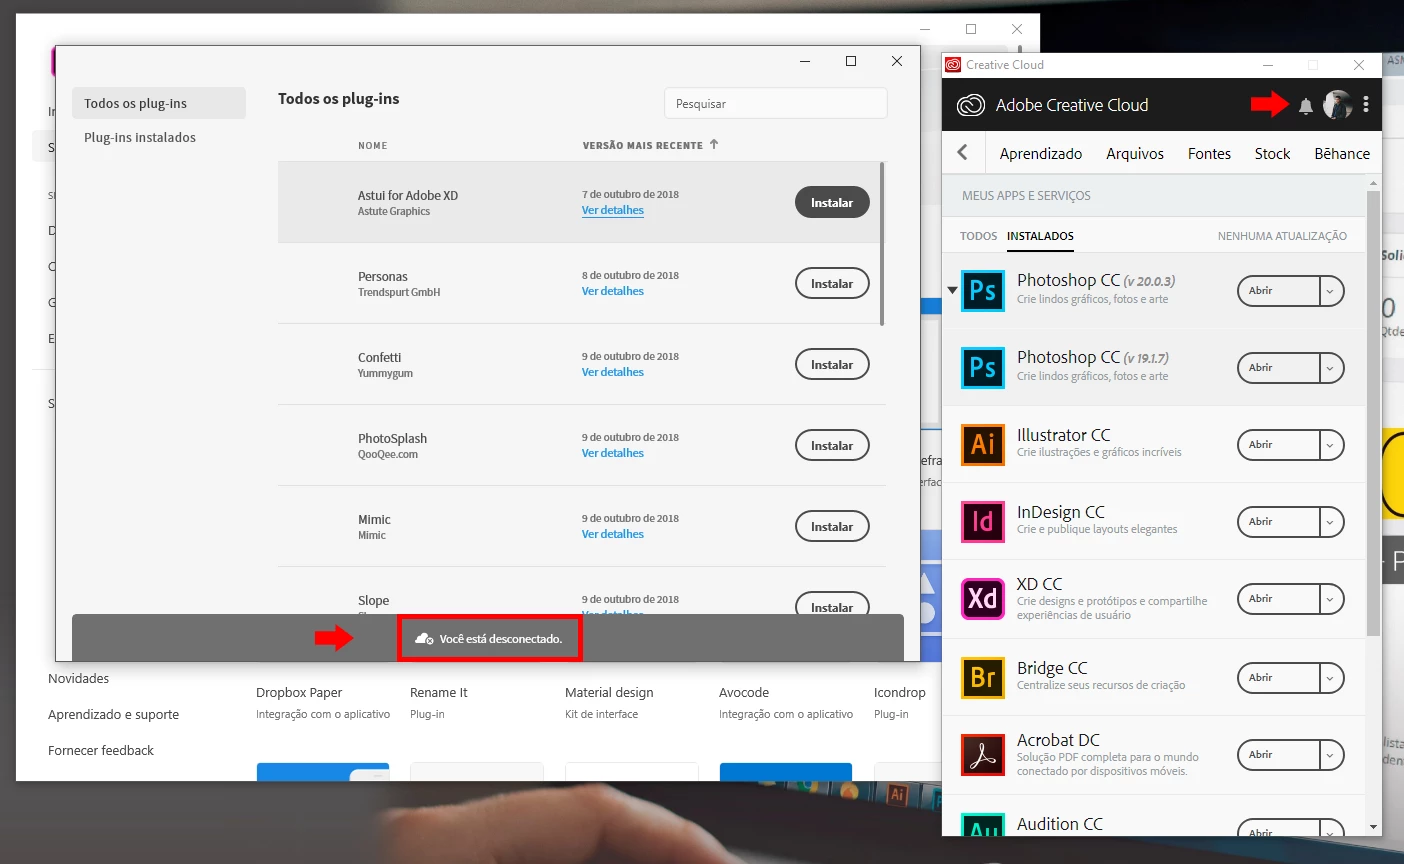The width and height of the screenshot is (1404, 864).
Task: Switch to the Aprendizado tab
Action: coord(1040,153)
